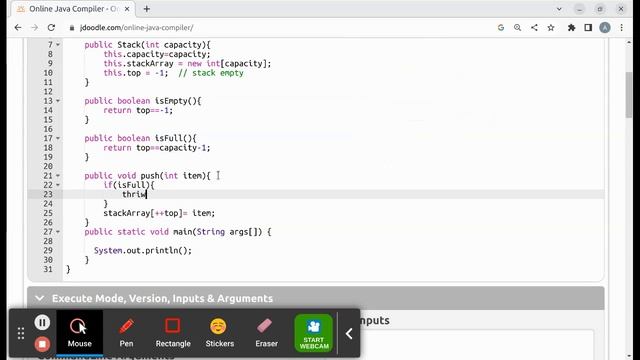This screenshot has height=360, width=640.
Task: Collapse the recorder toolbar with the arrow
Action: click(349, 334)
